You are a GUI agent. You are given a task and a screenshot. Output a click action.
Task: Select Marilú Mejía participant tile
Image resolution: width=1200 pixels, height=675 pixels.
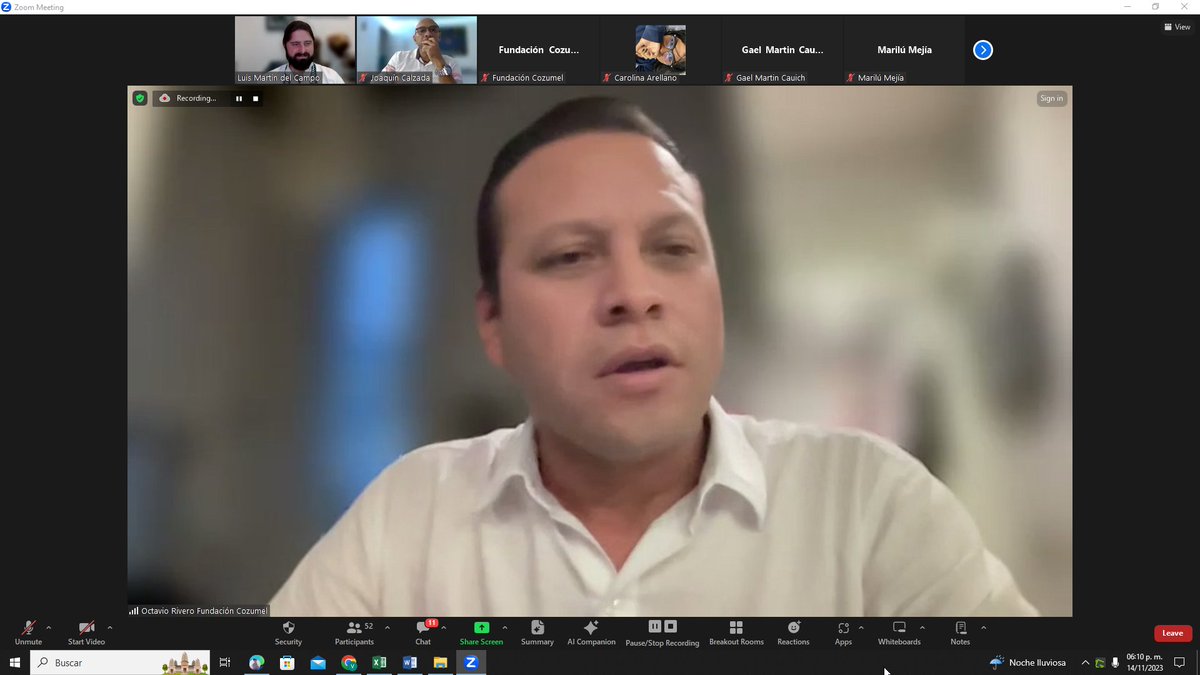click(x=905, y=50)
